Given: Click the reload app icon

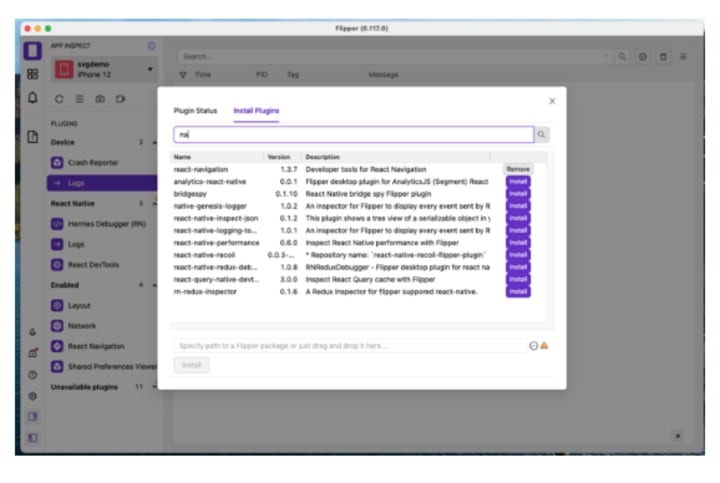Looking at the screenshot, I should [x=59, y=99].
